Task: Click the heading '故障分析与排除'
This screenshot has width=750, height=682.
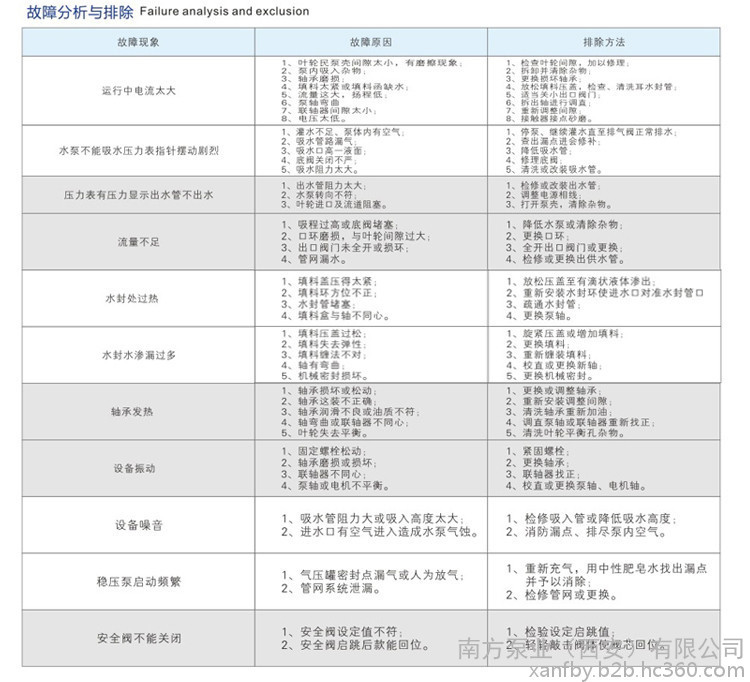Action: tap(80, 12)
